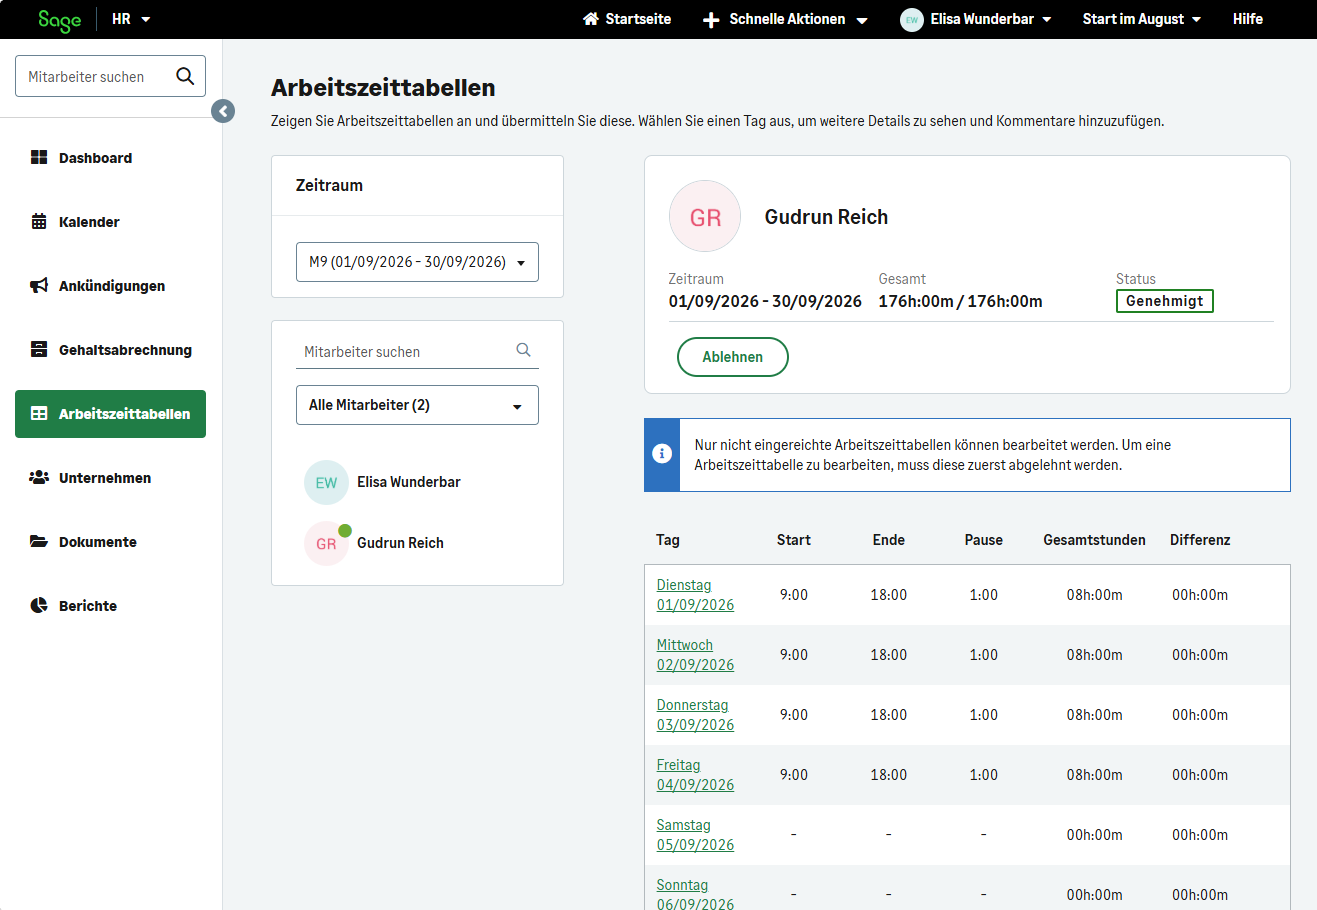Click the Sage logo
This screenshot has height=910, width=1317.
[x=59, y=20]
